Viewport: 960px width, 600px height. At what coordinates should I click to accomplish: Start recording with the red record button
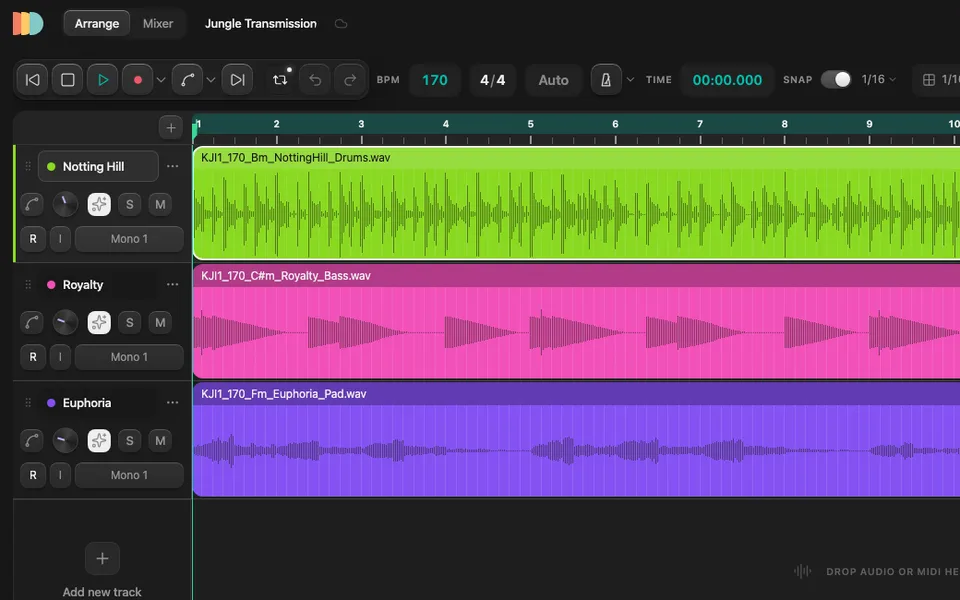click(138, 80)
